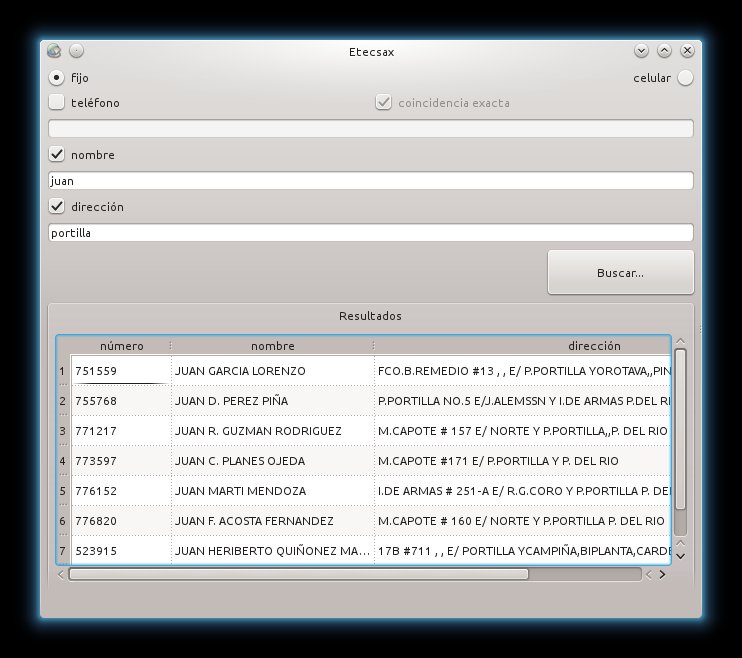Sort results by the 'número' column header
Image resolution: width=742 pixels, height=658 pixels.
point(121,346)
